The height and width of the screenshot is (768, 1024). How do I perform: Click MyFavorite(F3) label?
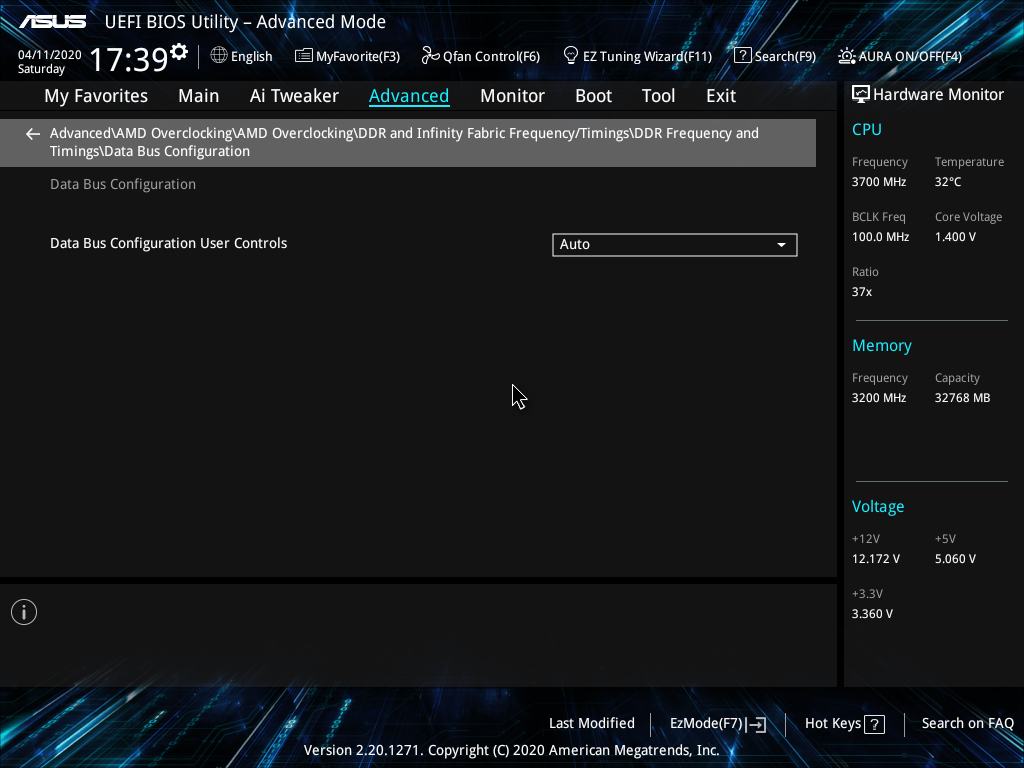[358, 57]
